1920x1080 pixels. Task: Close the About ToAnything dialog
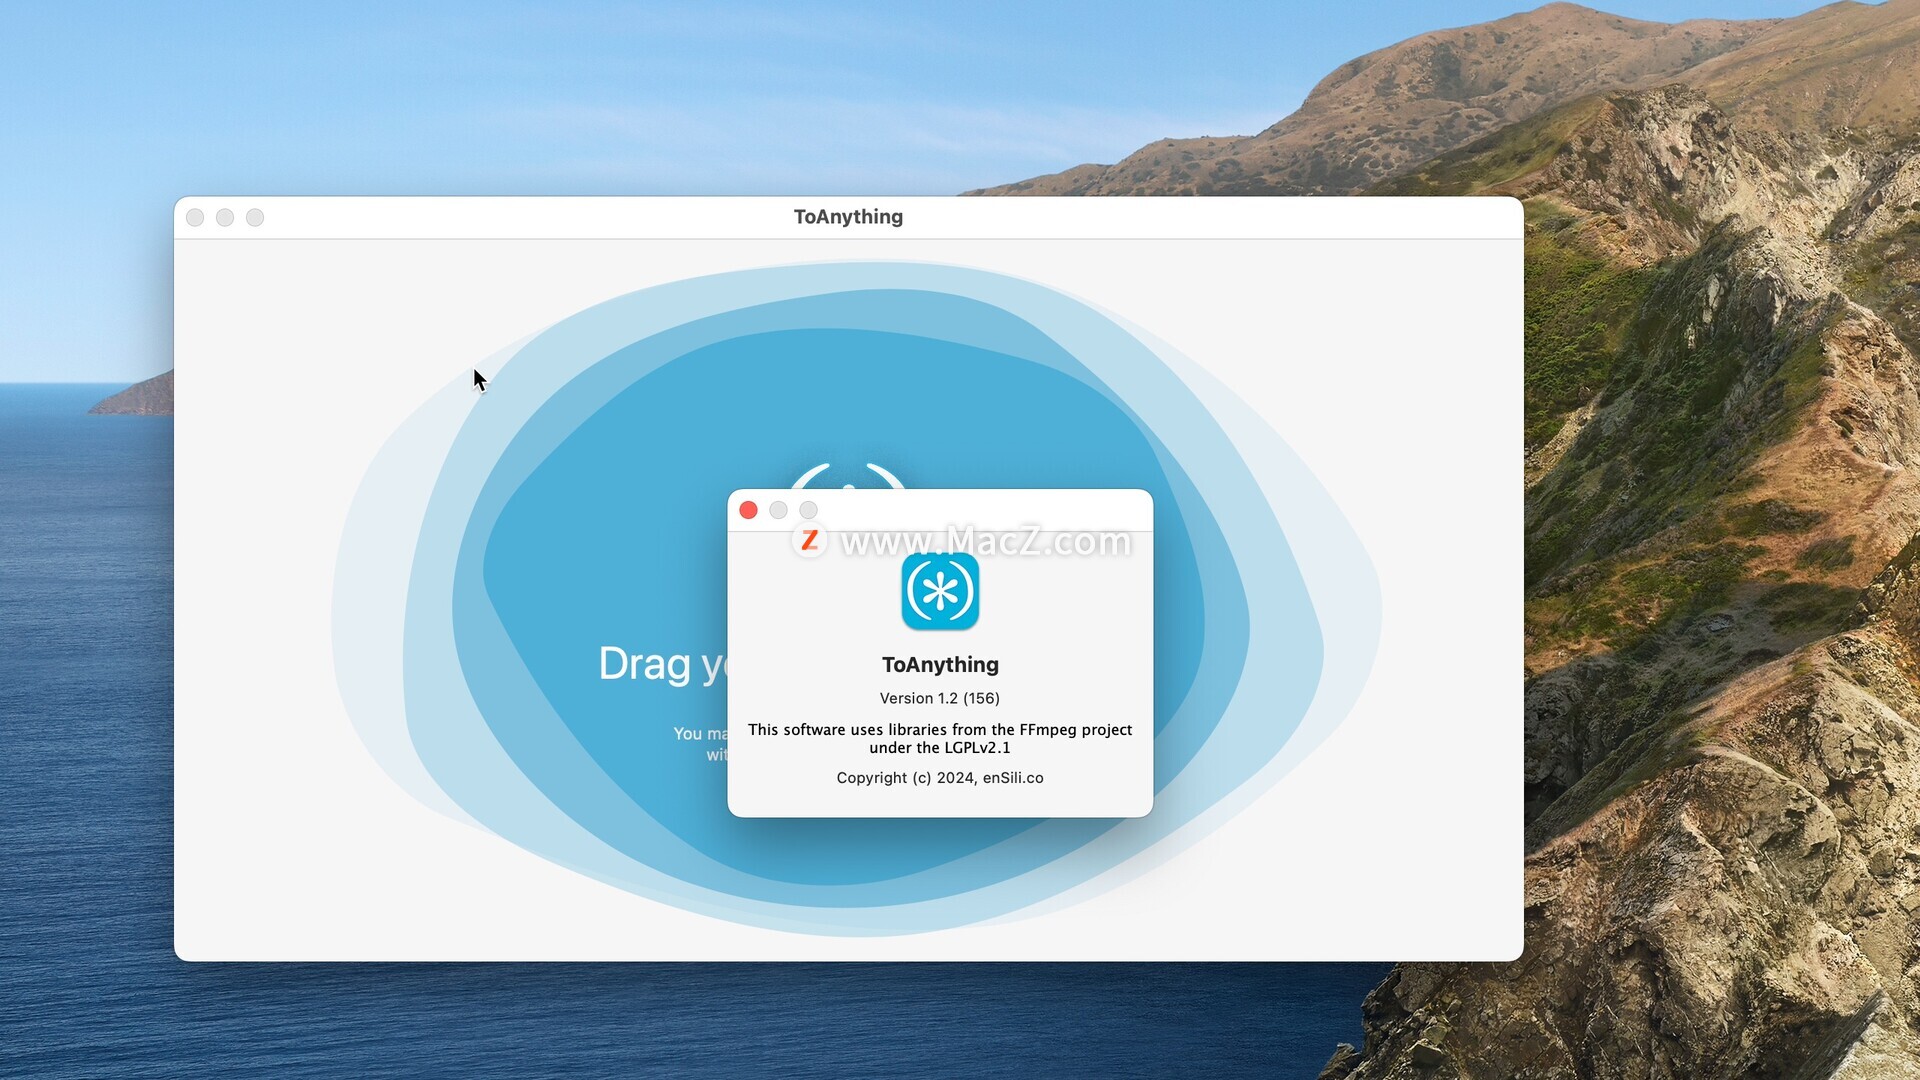[x=748, y=510]
